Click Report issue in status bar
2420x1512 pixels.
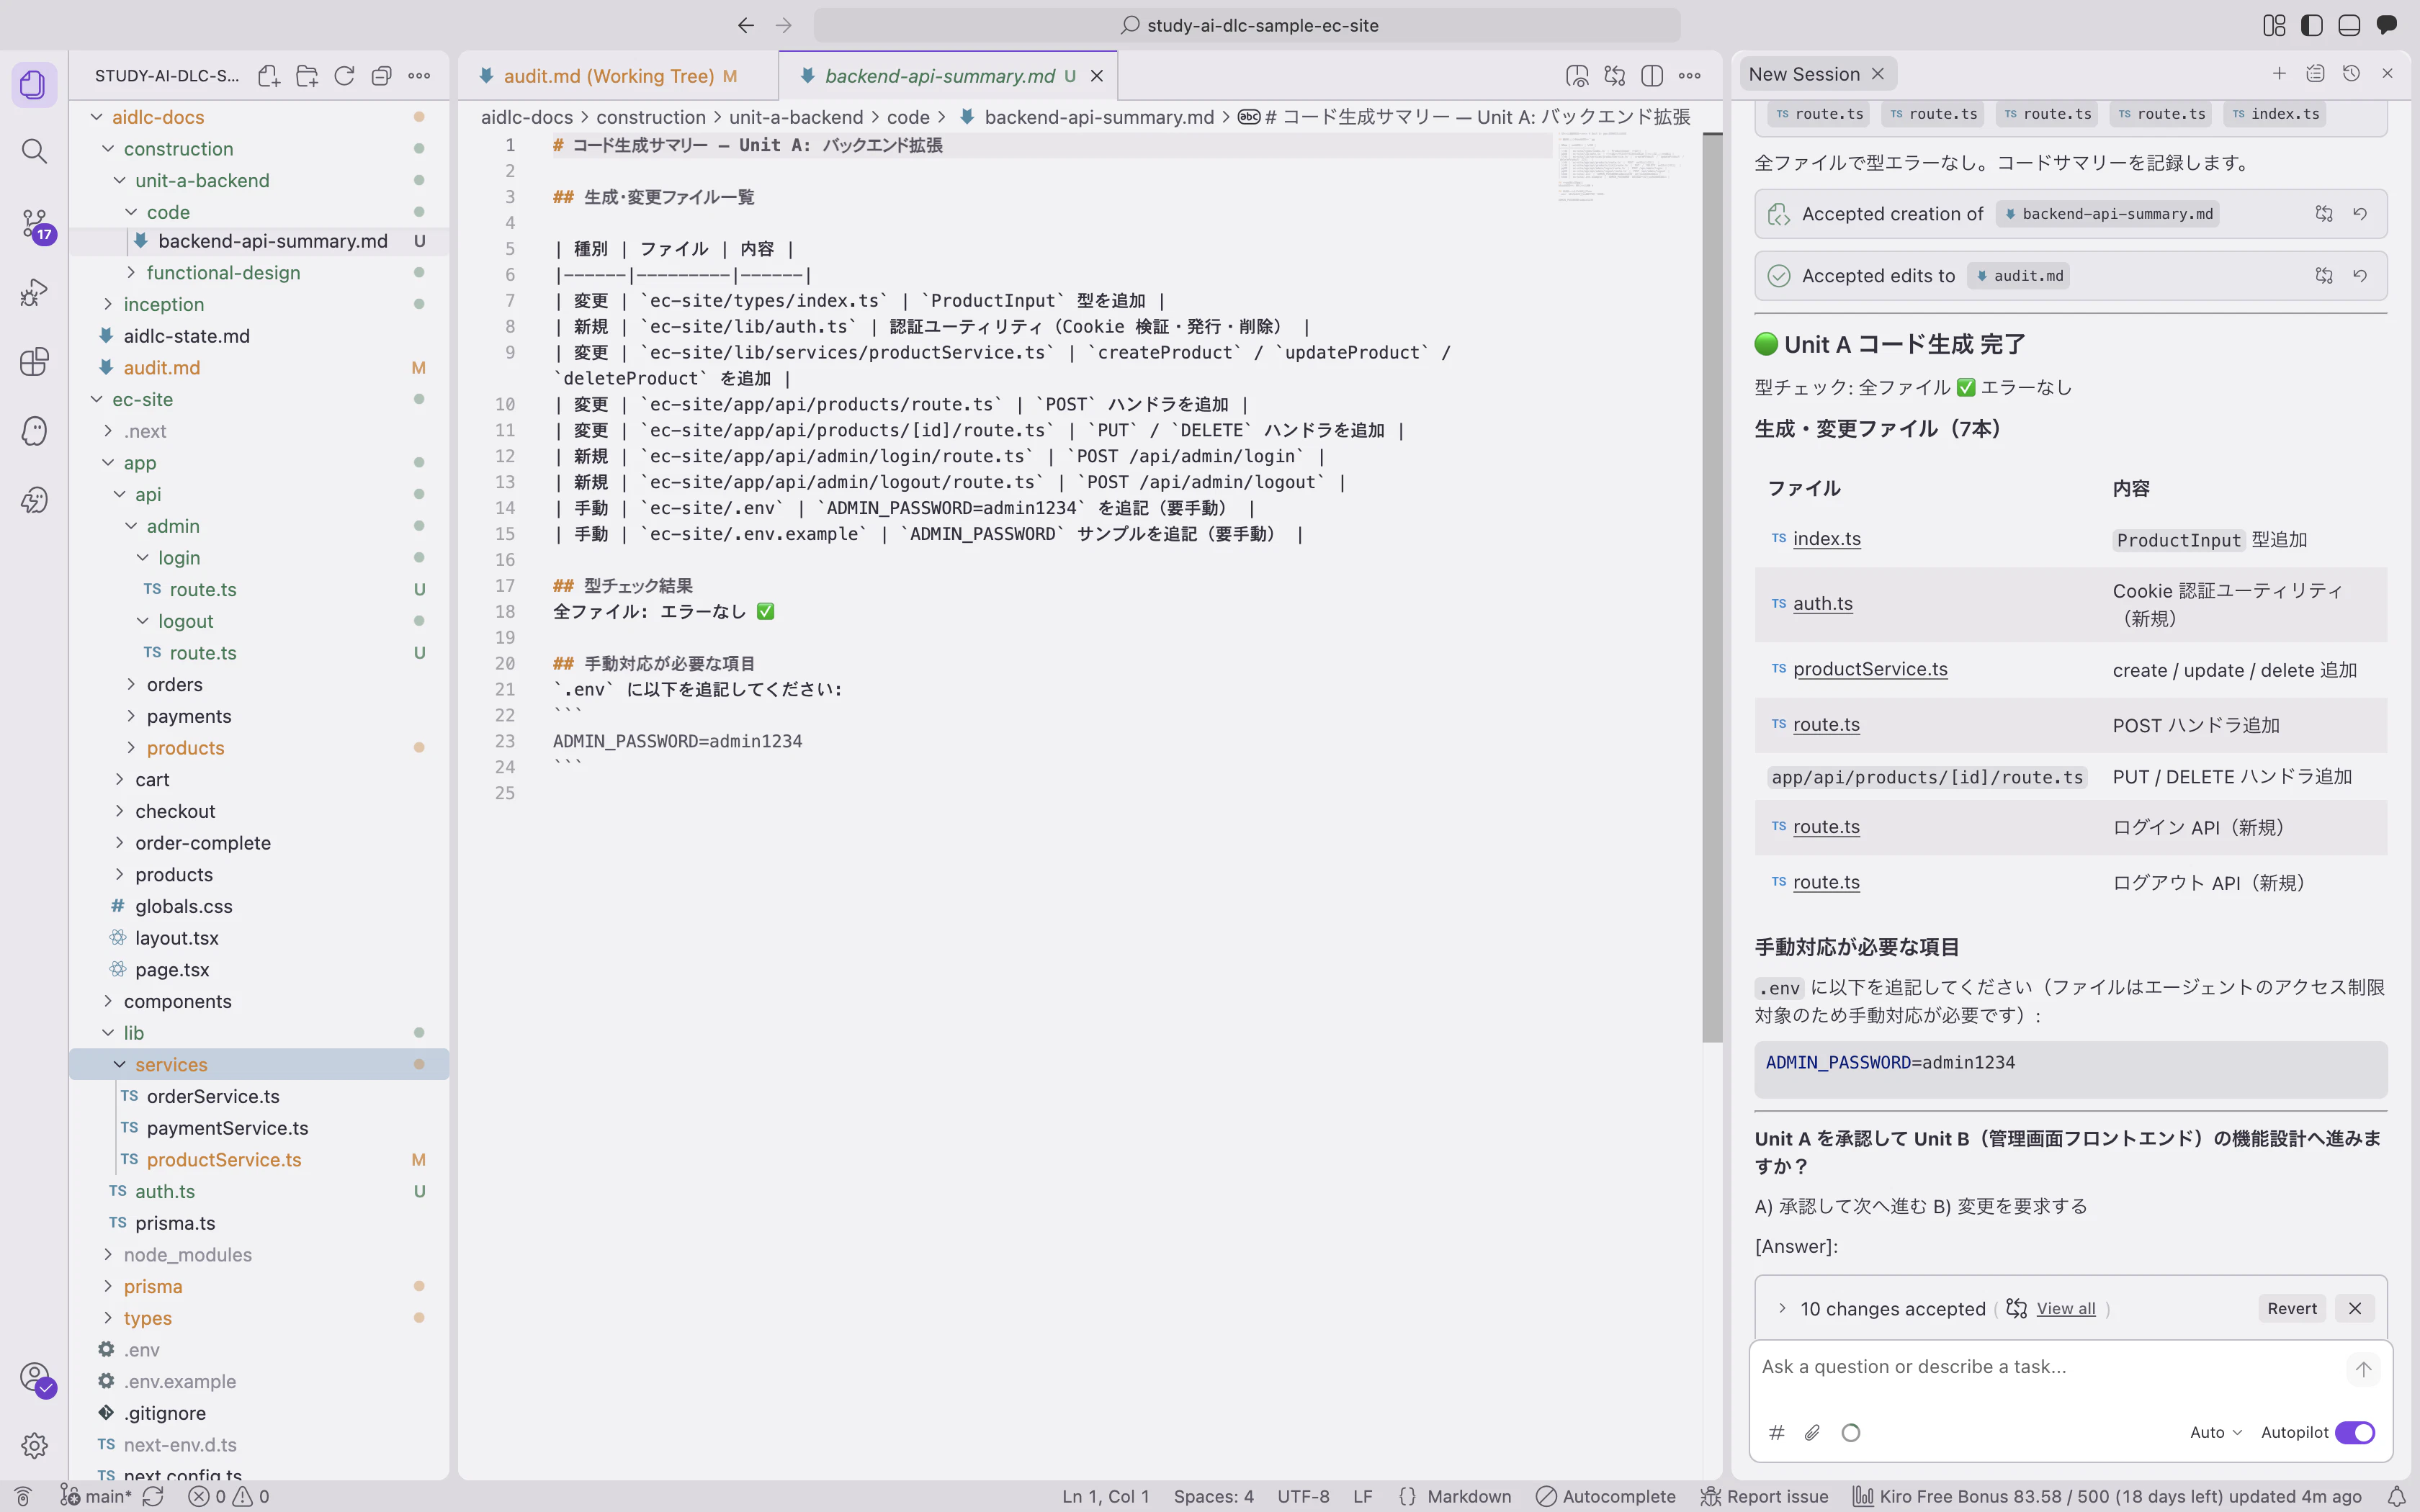1764,1496
